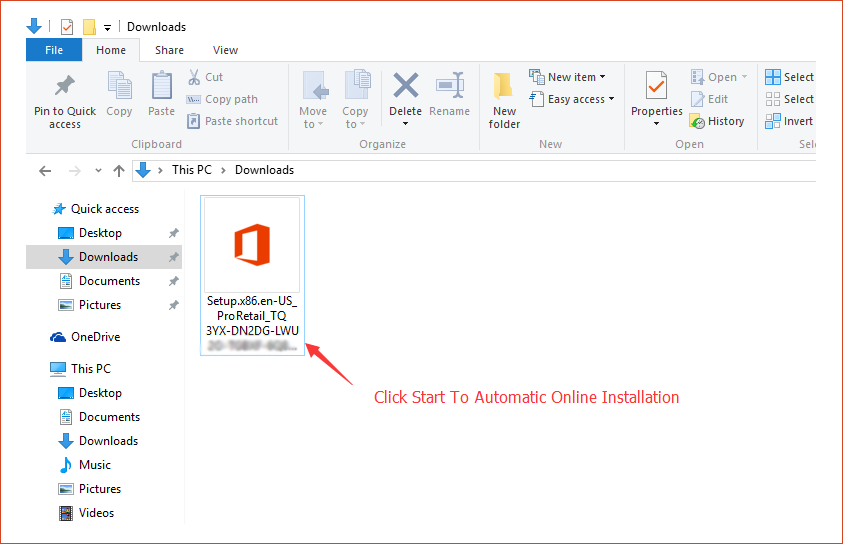Navigate up one folder level arrow
The image size is (843, 544).
coord(119,171)
